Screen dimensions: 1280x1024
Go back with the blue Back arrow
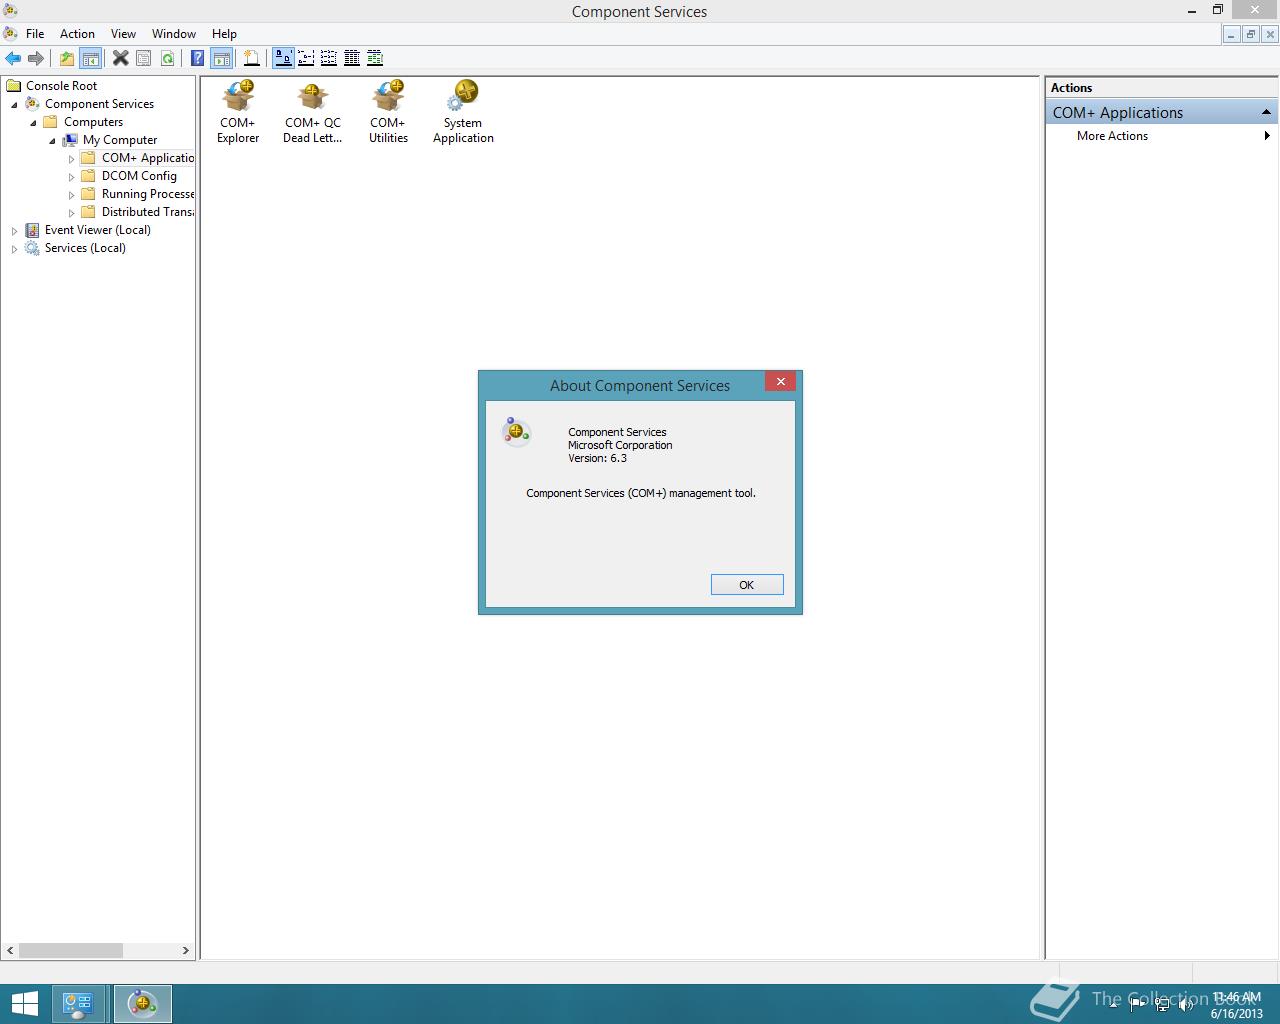click(13, 58)
